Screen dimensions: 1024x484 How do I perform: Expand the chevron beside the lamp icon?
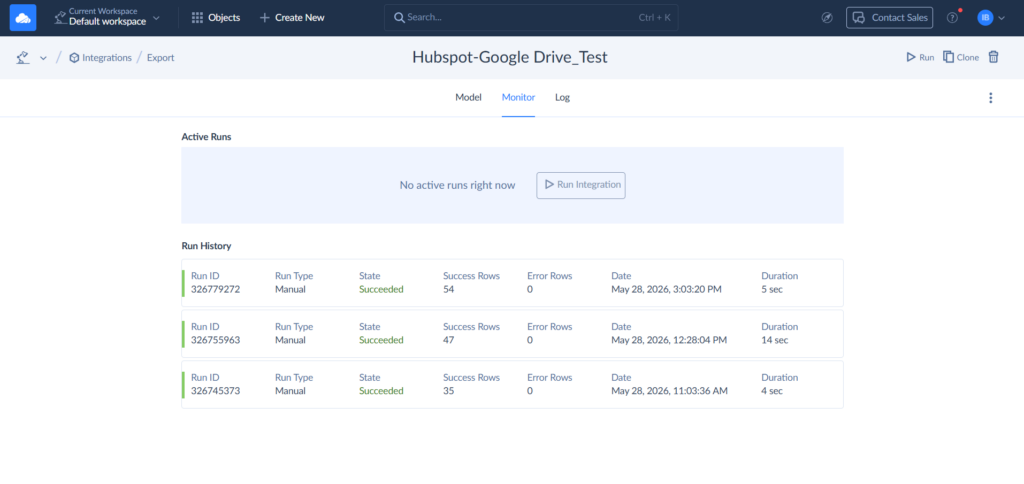43,58
